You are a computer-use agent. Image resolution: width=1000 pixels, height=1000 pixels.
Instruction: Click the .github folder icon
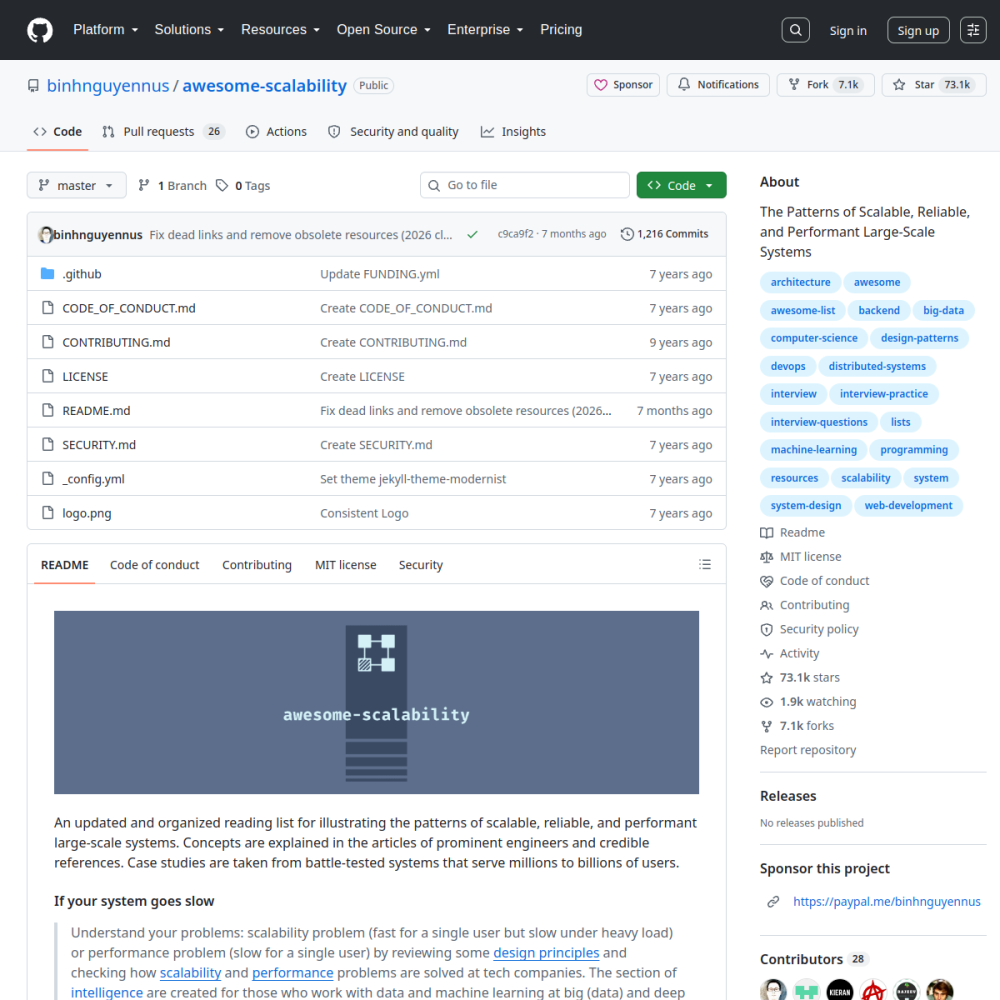47,274
